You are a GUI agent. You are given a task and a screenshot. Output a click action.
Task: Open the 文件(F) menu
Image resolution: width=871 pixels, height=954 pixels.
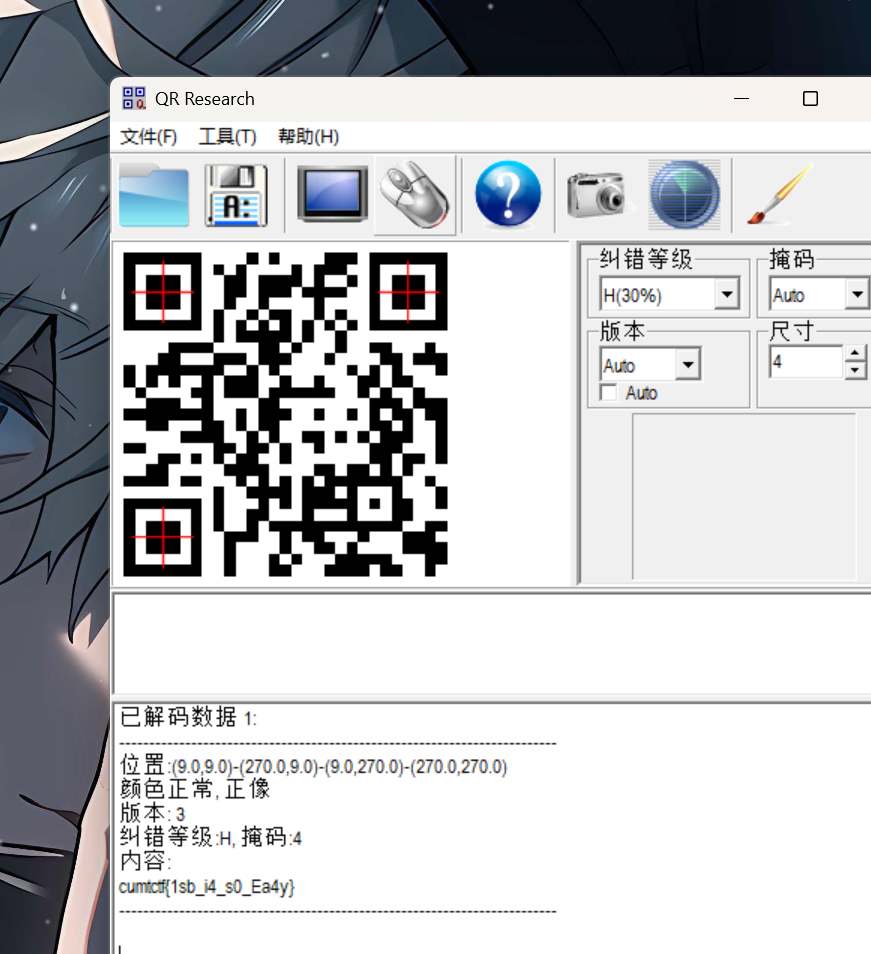click(x=148, y=137)
